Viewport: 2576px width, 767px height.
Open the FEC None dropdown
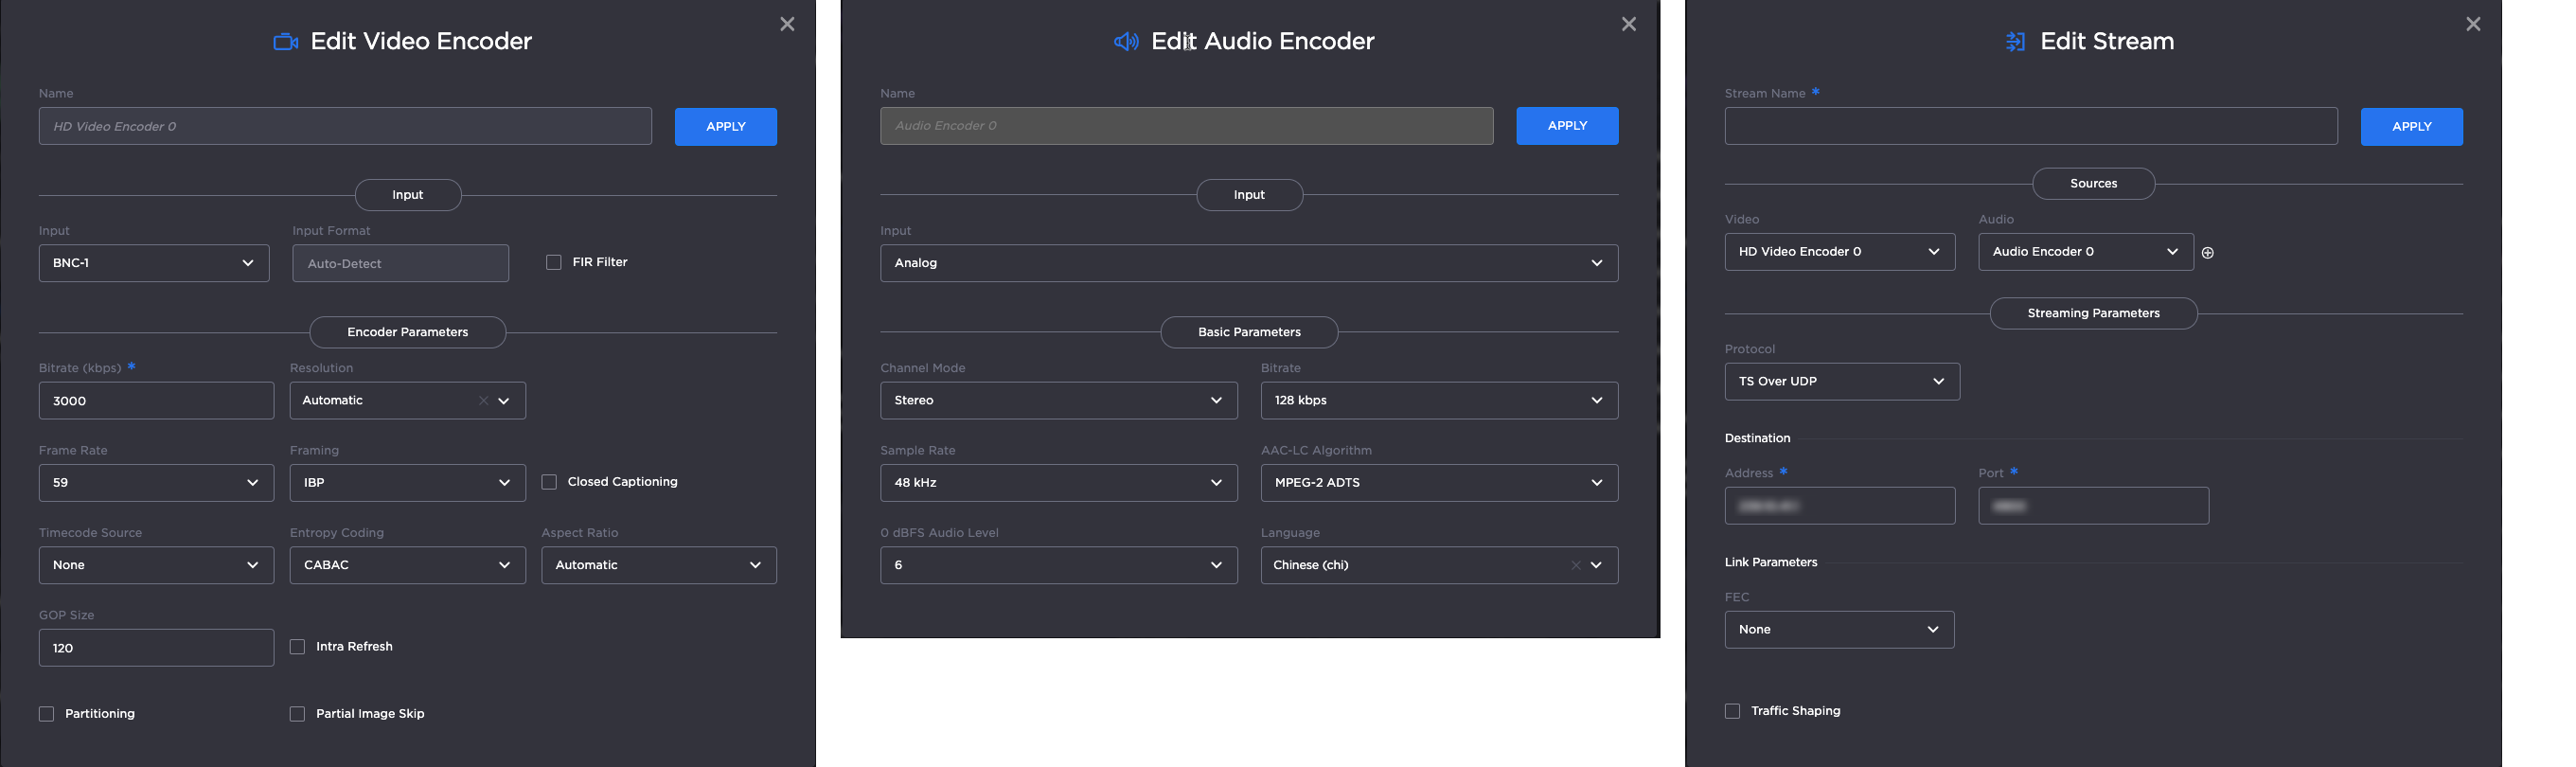coord(1838,630)
